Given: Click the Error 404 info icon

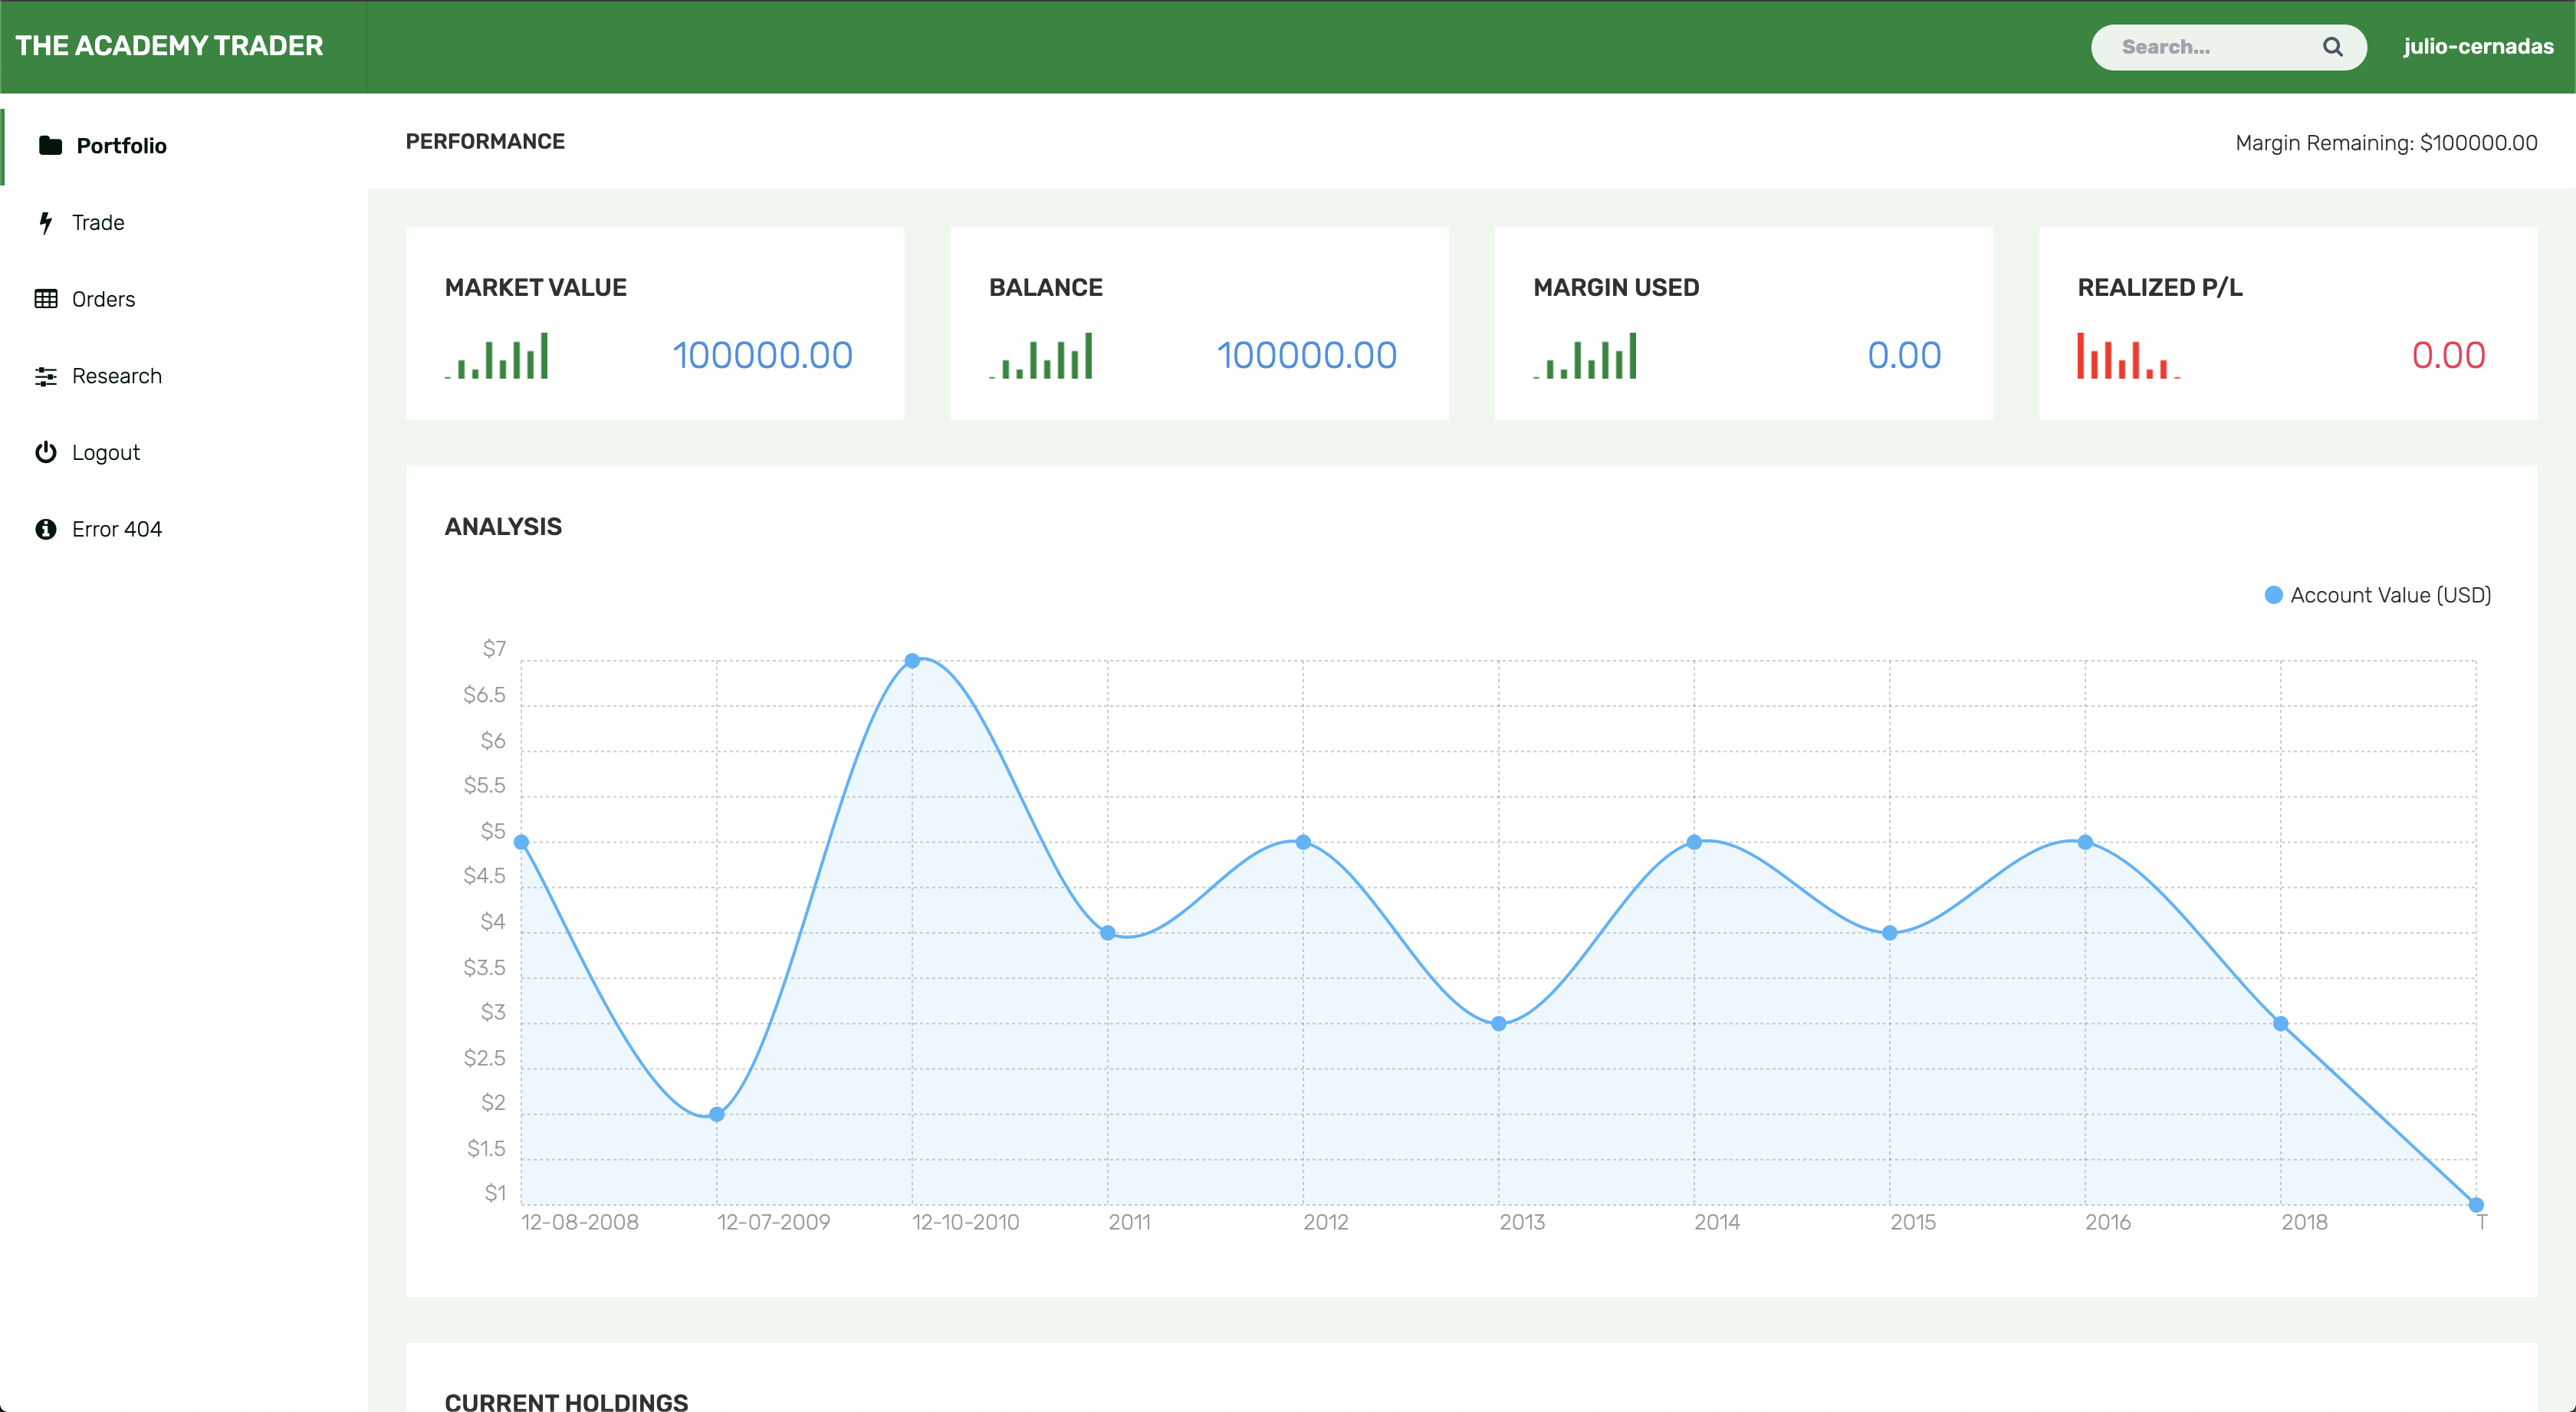Looking at the screenshot, I should point(46,529).
